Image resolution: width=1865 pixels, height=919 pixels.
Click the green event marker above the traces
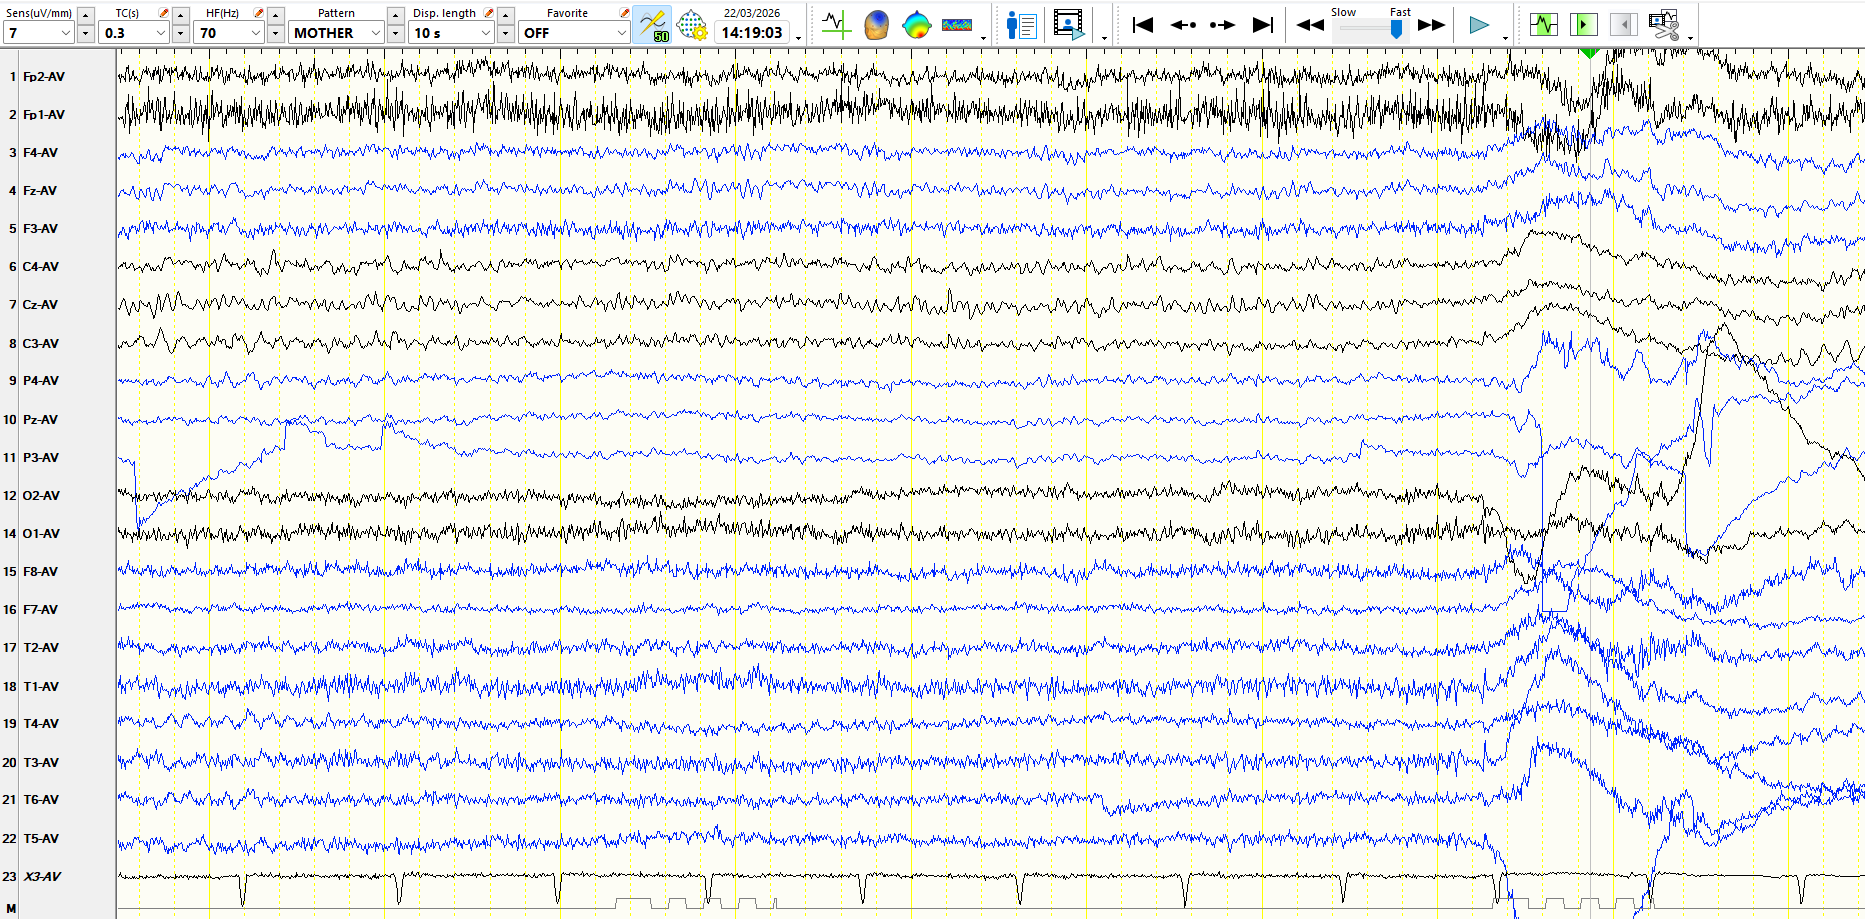(x=1590, y=53)
